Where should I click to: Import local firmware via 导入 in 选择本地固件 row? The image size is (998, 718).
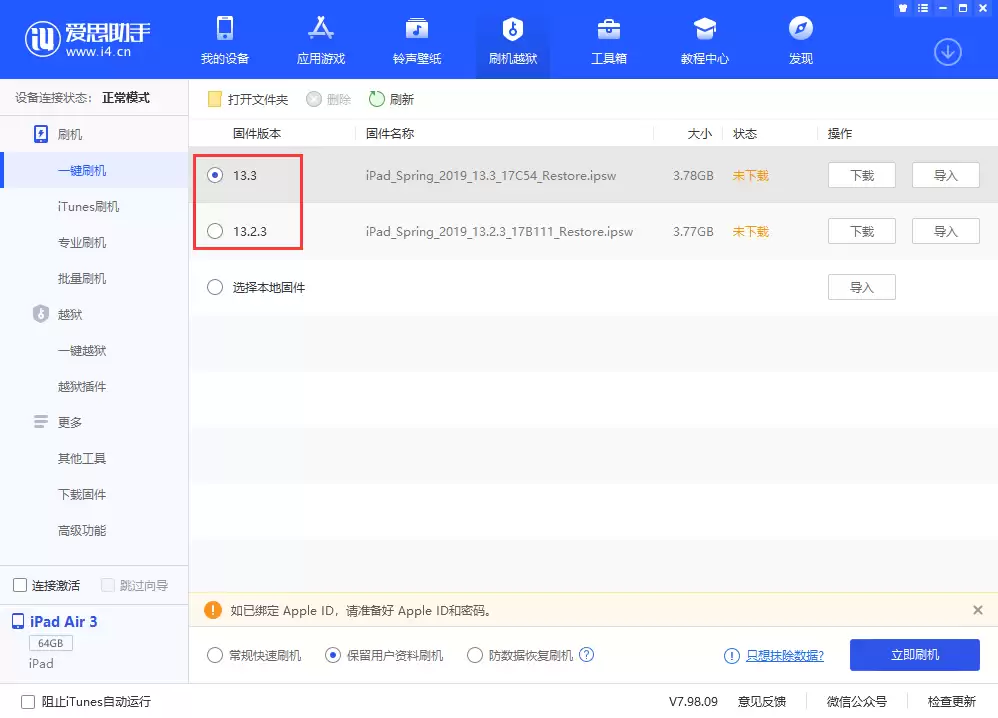pyautogui.click(x=862, y=287)
